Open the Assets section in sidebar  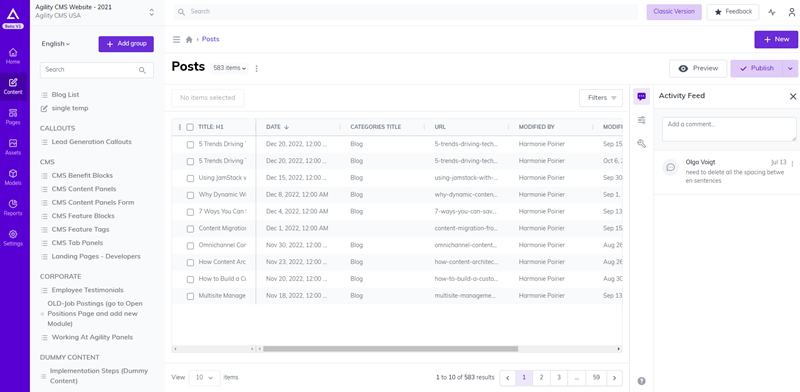[x=13, y=147]
